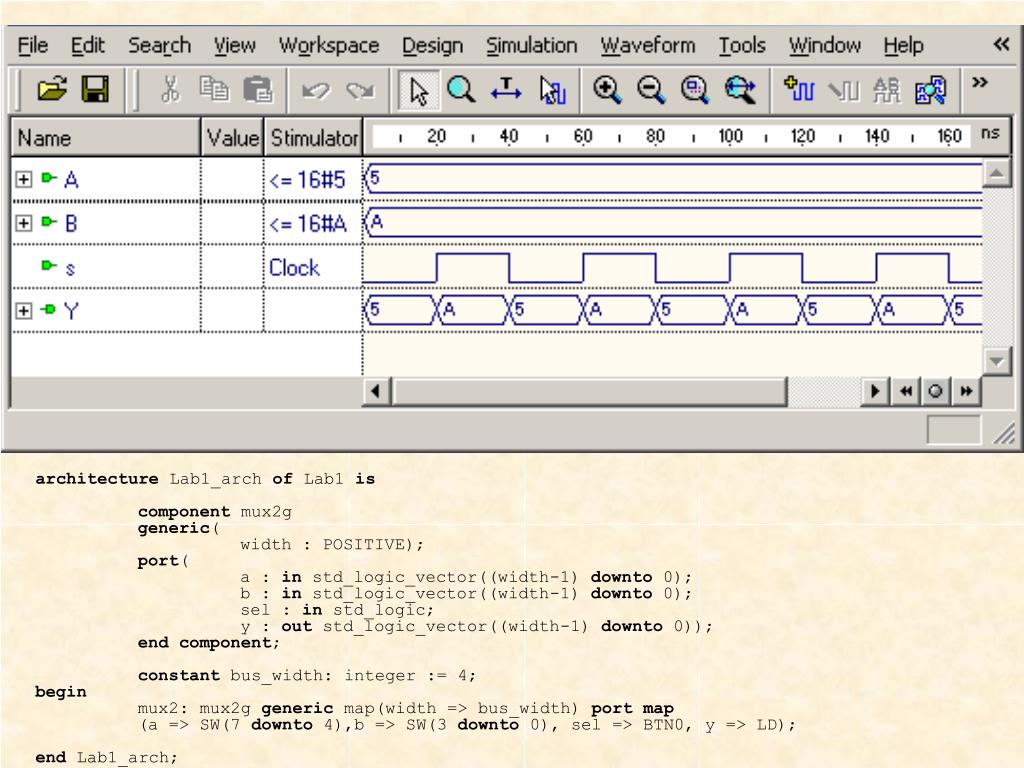Click the 160 ns mark on time ruler
This screenshot has width=1024, height=768.
(949, 136)
